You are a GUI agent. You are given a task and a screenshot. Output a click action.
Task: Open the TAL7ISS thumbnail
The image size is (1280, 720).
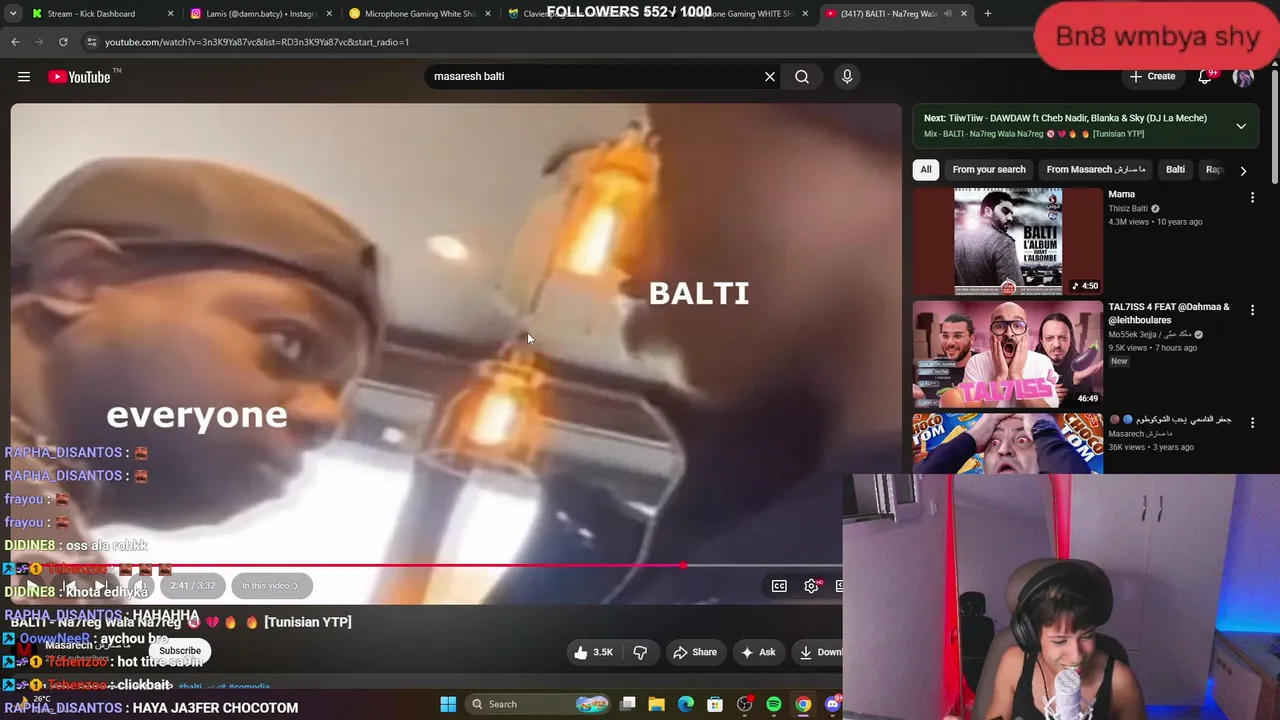click(1008, 354)
